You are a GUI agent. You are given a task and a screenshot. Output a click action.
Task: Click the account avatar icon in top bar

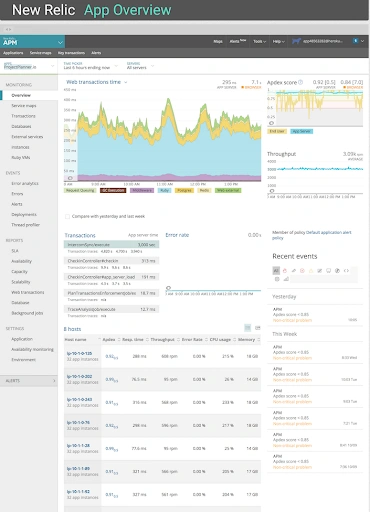[355, 41]
